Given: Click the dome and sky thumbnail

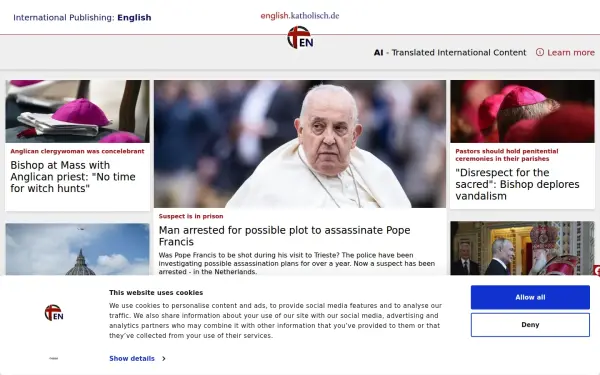Looking at the screenshot, I should [77, 249].
